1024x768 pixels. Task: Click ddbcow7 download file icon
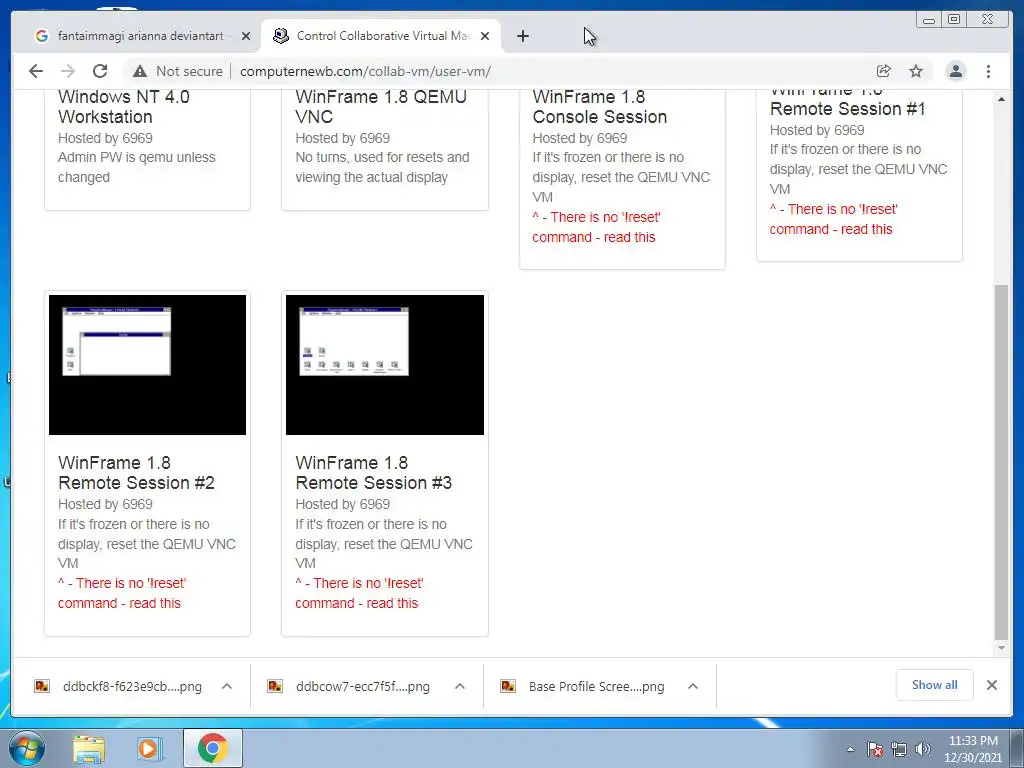coord(275,686)
